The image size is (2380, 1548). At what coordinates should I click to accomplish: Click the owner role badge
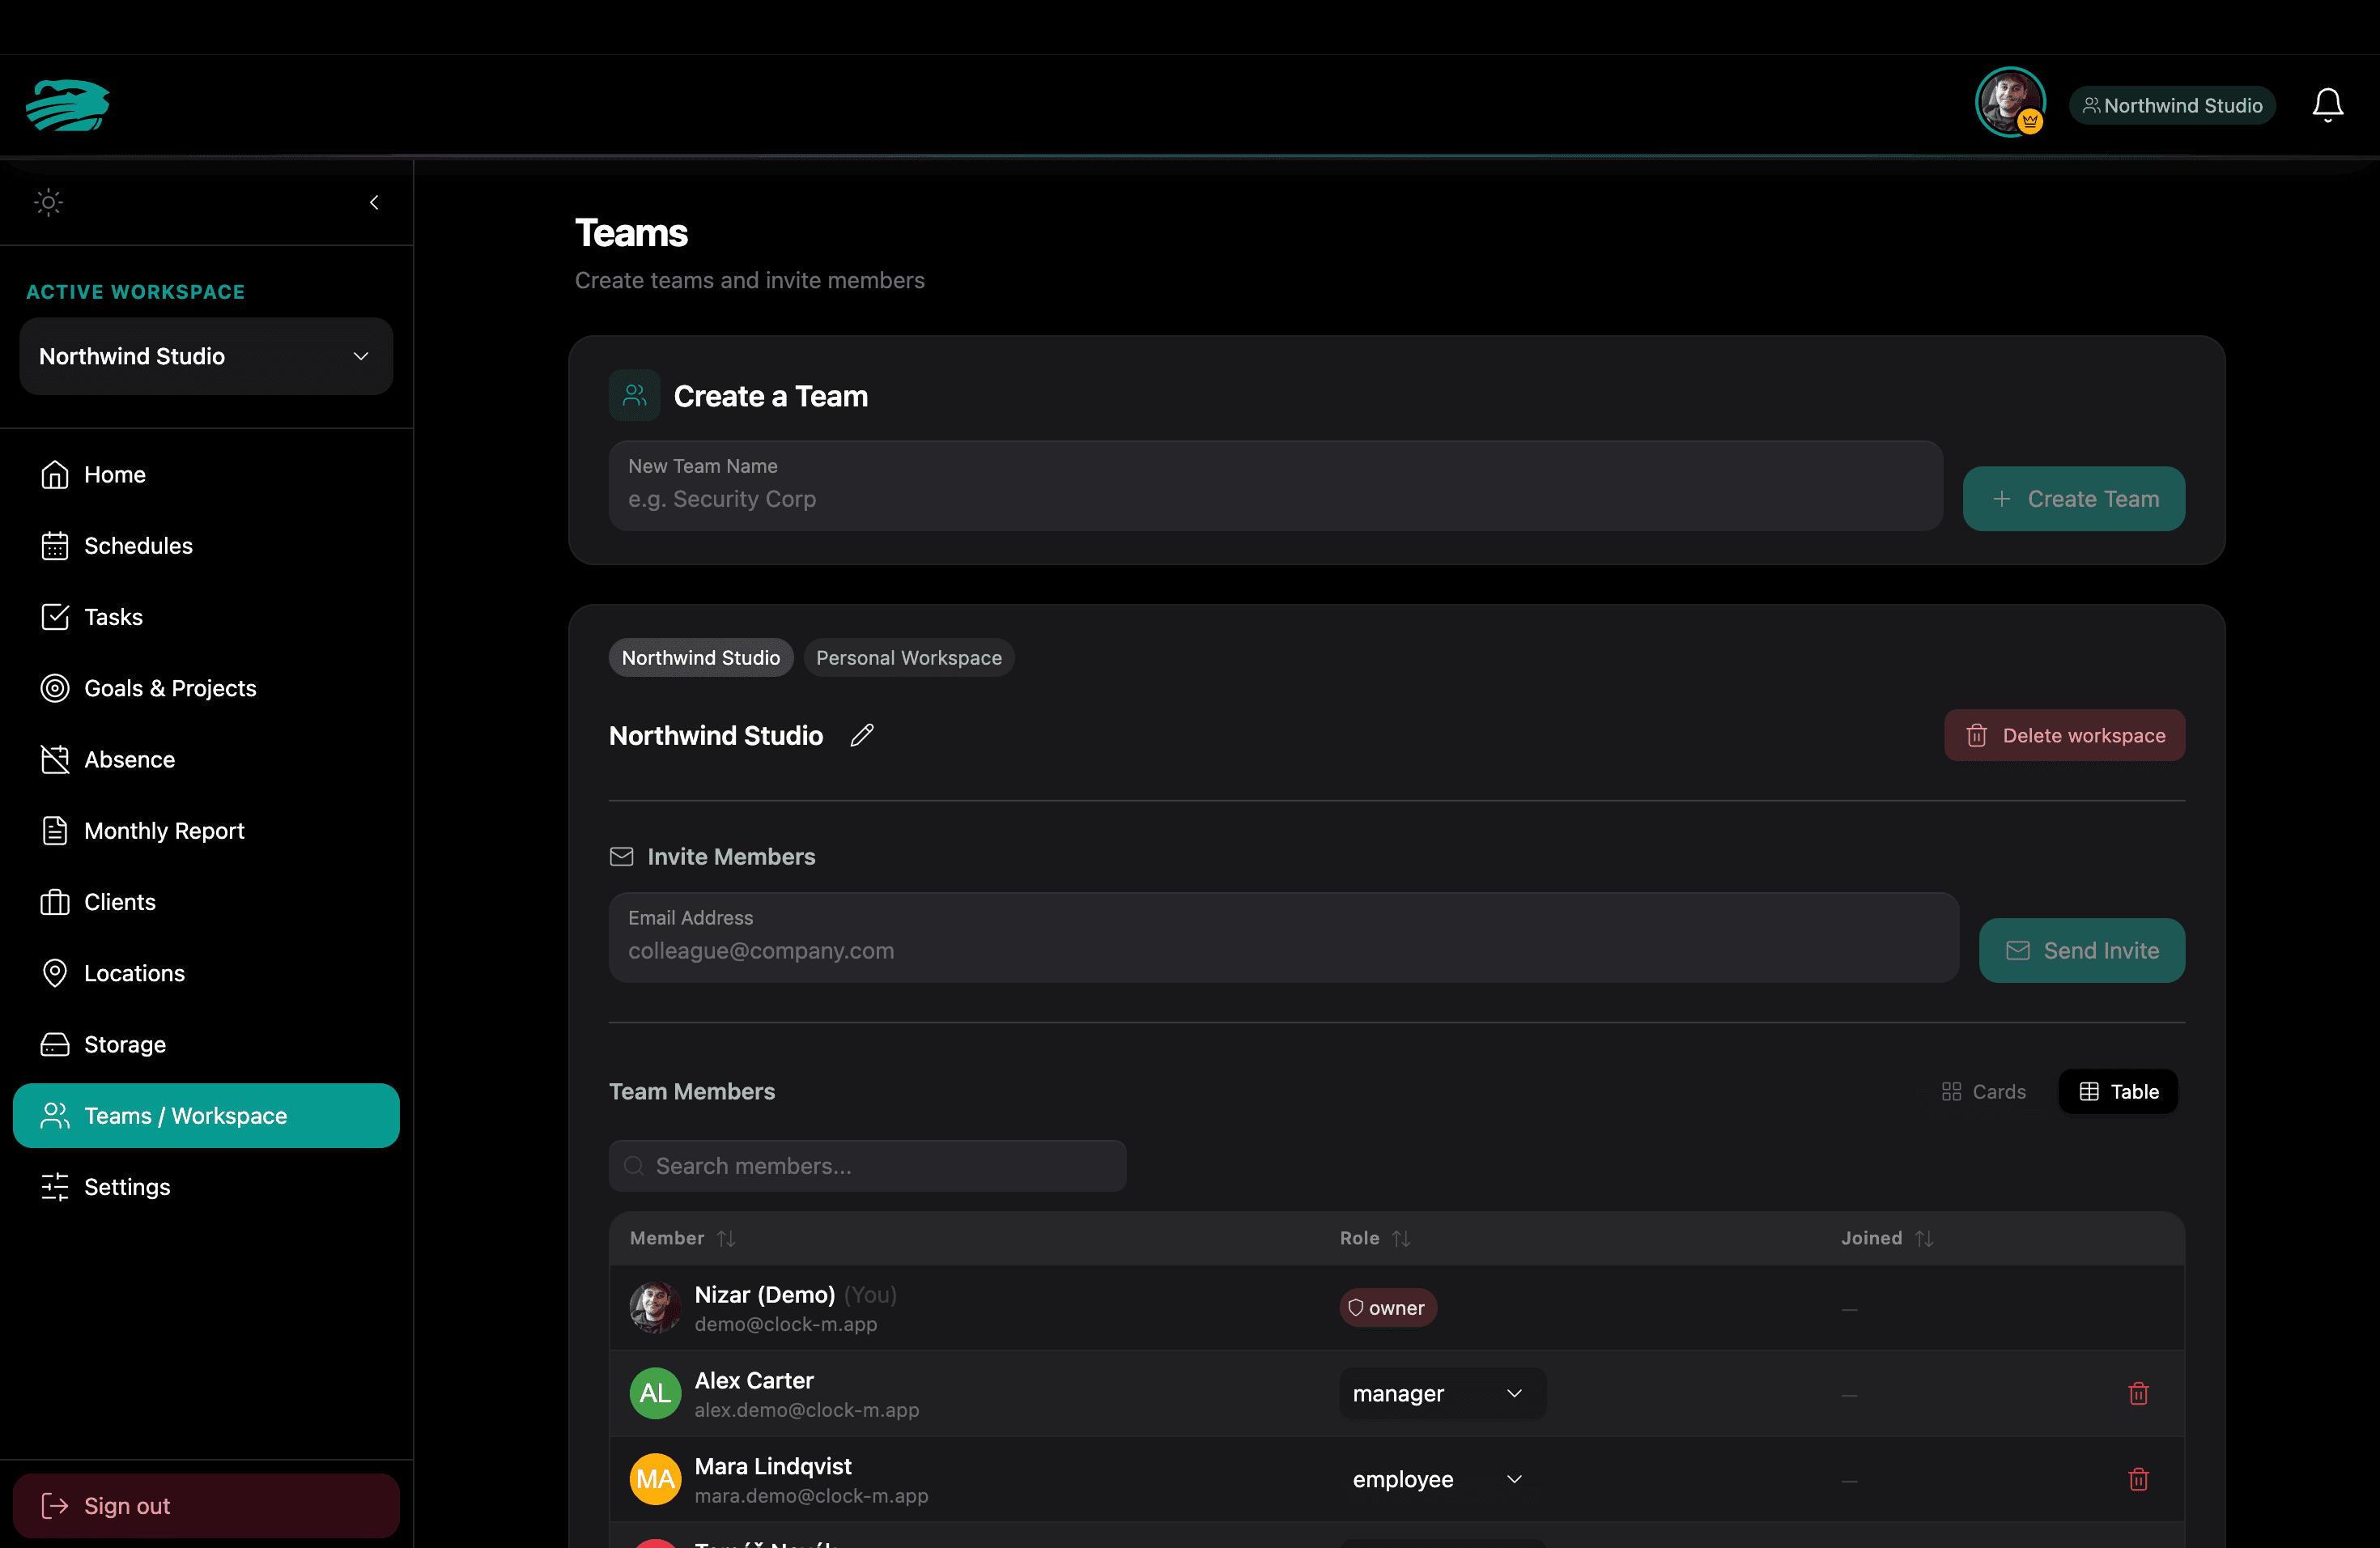1388,1307
